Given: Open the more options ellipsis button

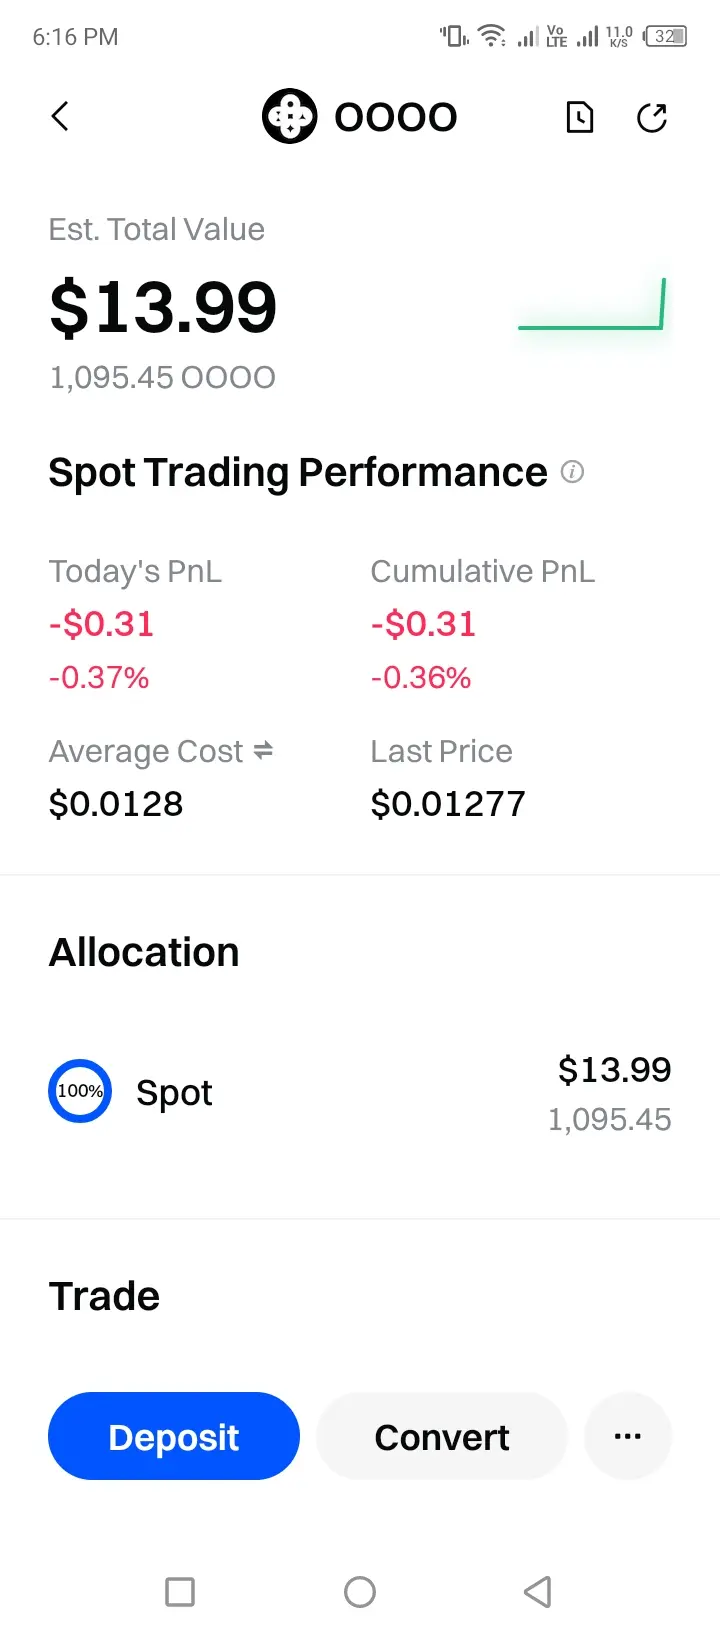Looking at the screenshot, I should point(628,1436).
